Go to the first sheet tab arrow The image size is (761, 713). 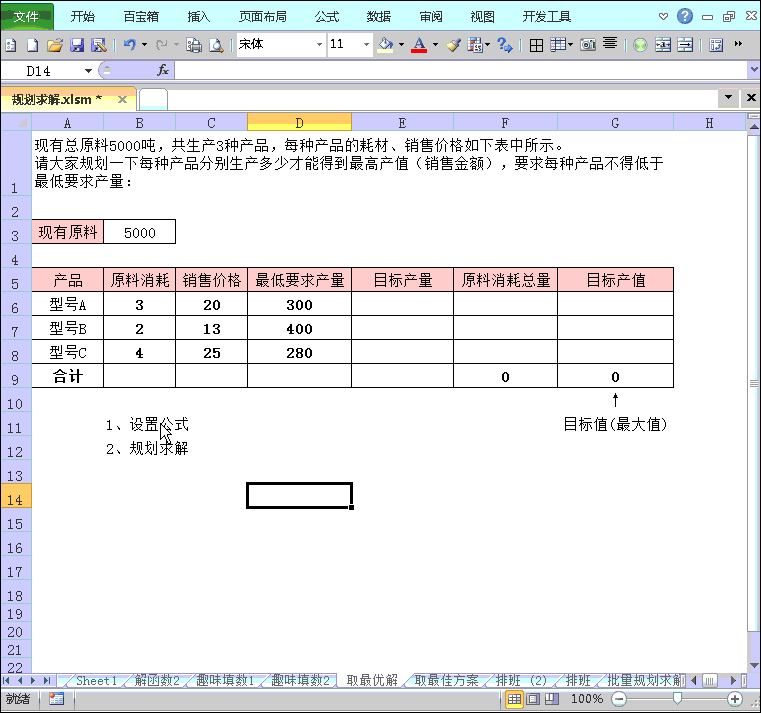tap(6, 680)
